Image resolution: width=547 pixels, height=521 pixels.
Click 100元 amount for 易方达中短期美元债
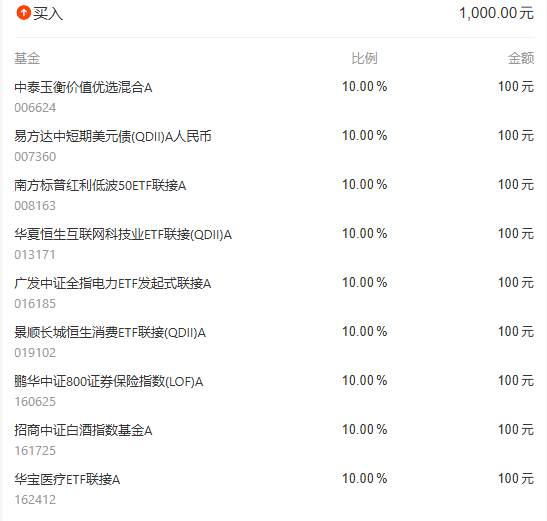click(516, 135)
